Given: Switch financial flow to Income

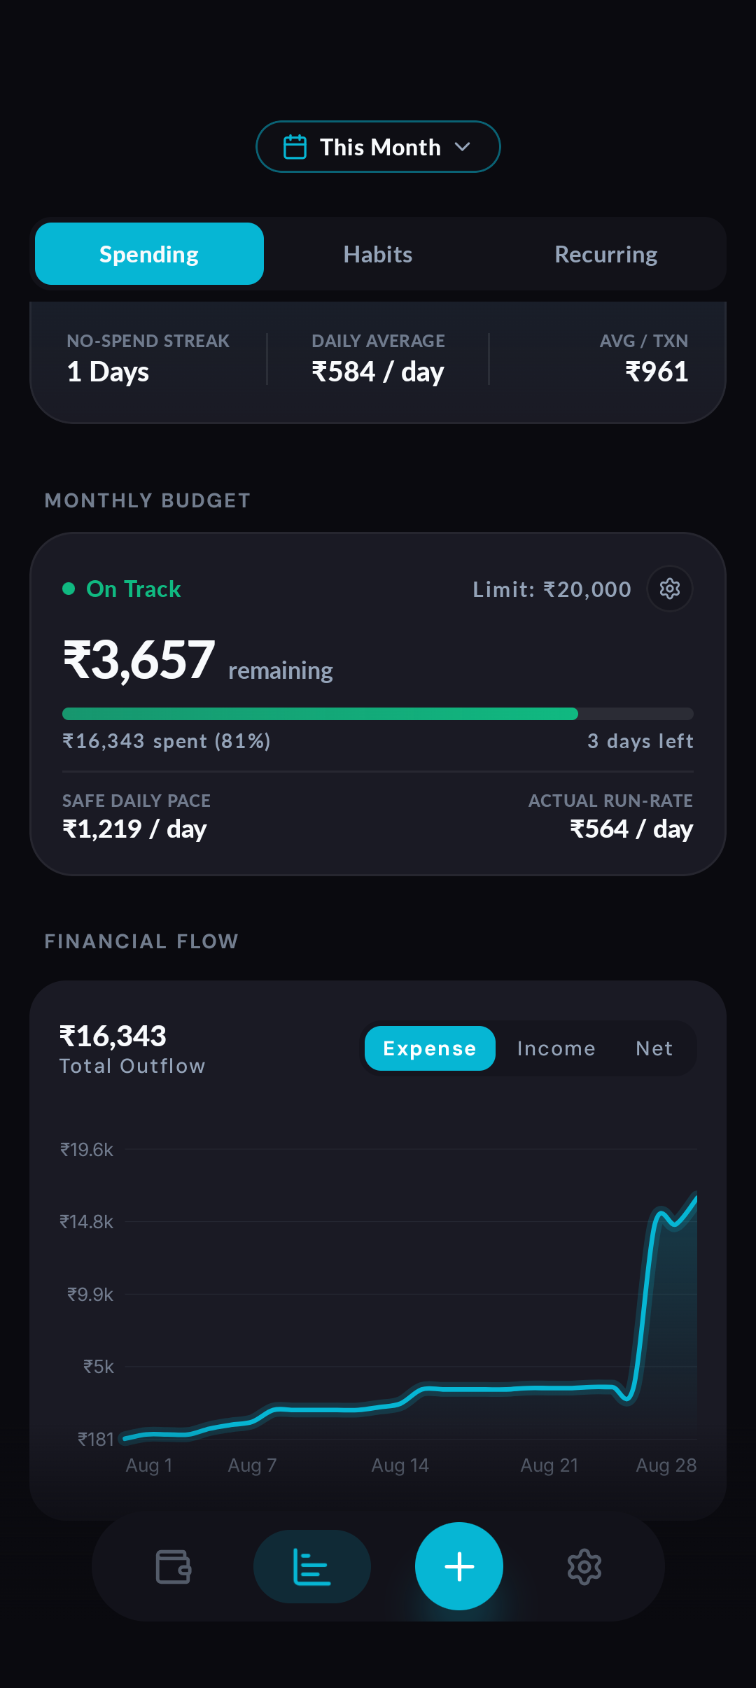Looking at the screenshot, I should (556, 1048).
